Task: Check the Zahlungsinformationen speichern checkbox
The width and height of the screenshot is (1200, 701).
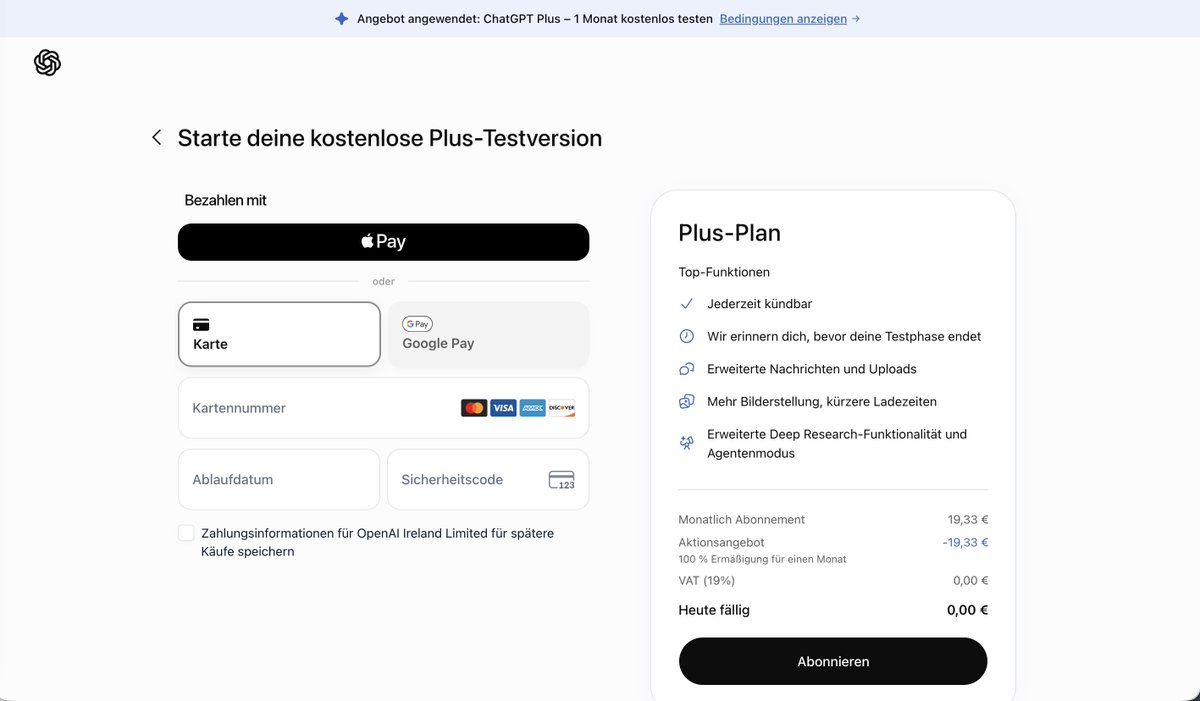Action: point(186,533)
